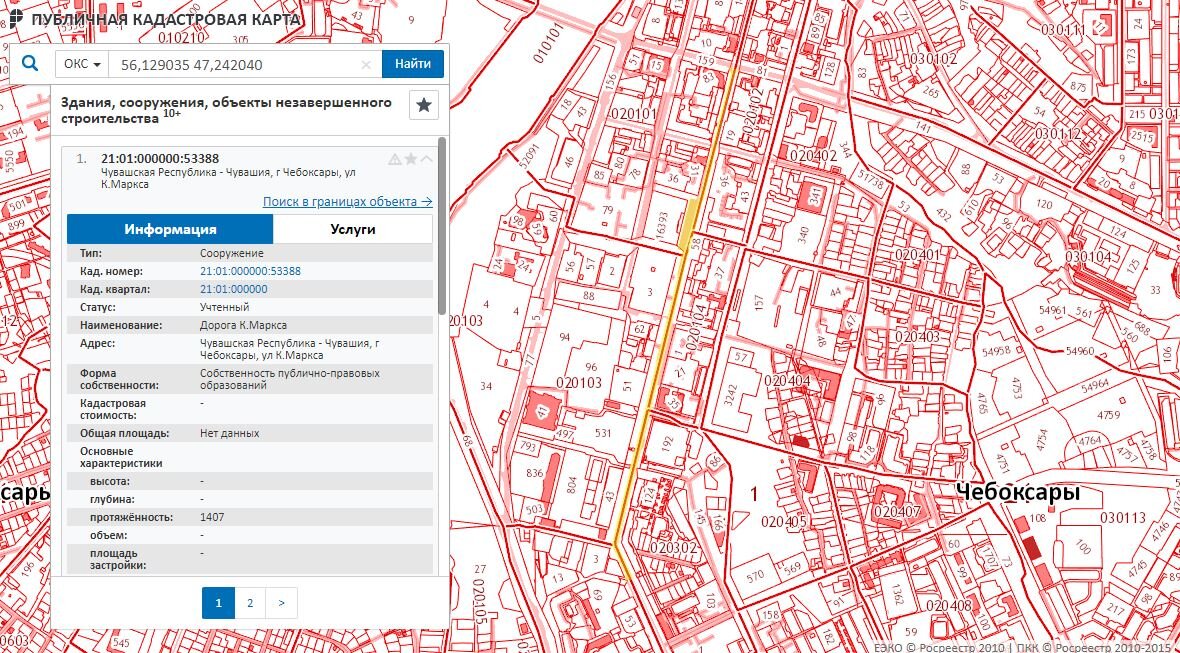Click the протяжённость value 1407
Viewport: 1180px width, 653px height.
pyautogui.click(x=212, y=518)
